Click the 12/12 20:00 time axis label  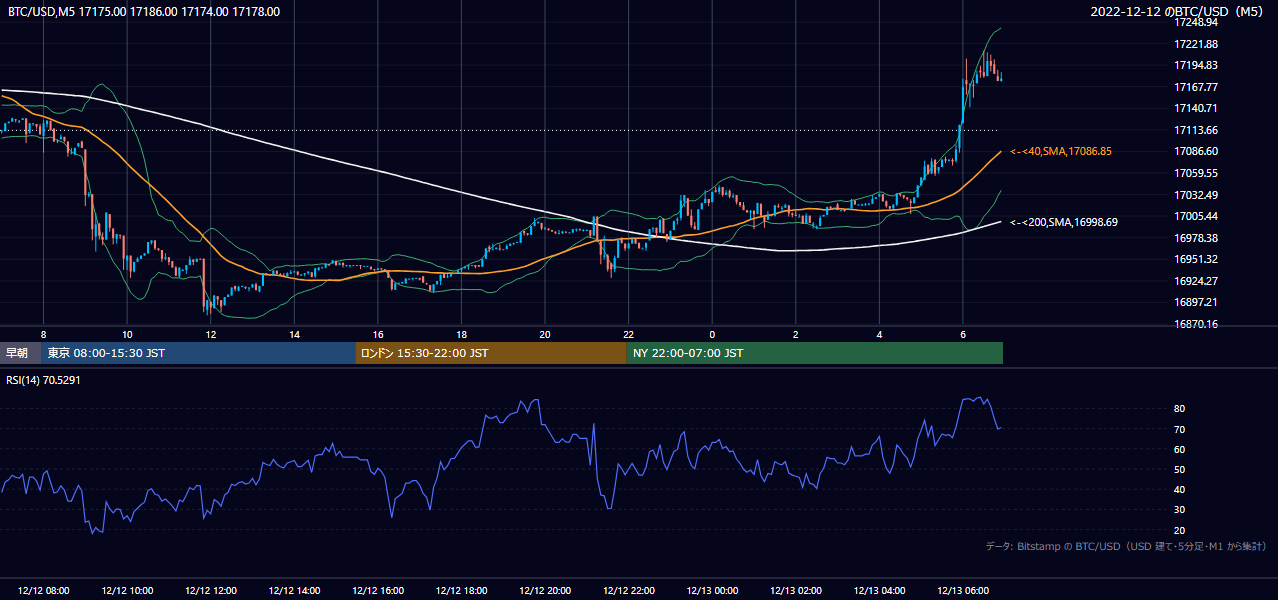tap(545, 591)
